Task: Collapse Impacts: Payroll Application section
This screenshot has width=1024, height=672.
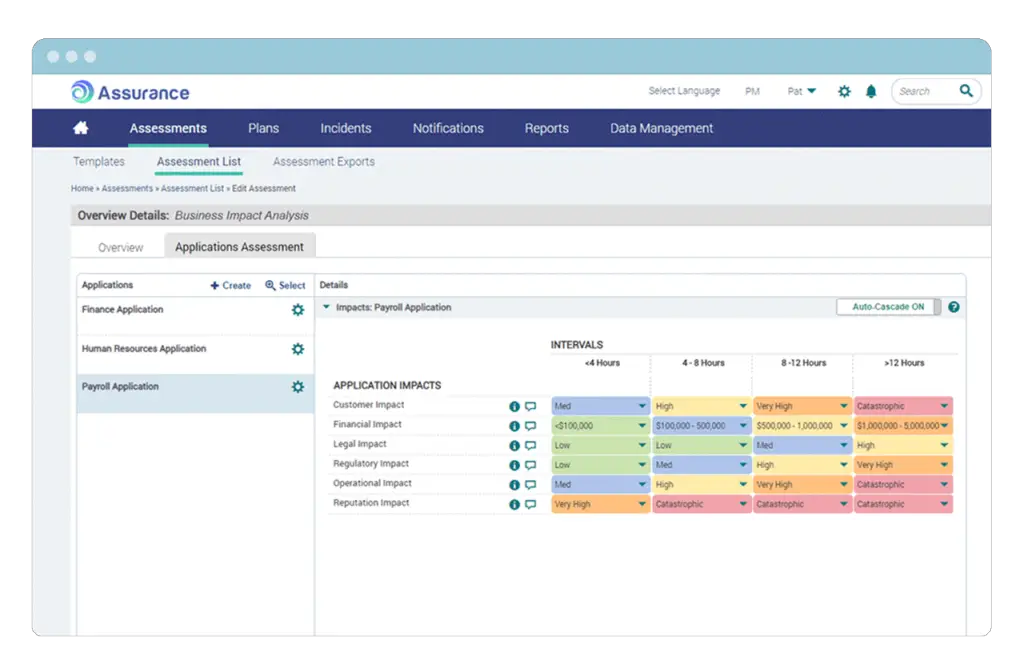Action: [327, 307]
